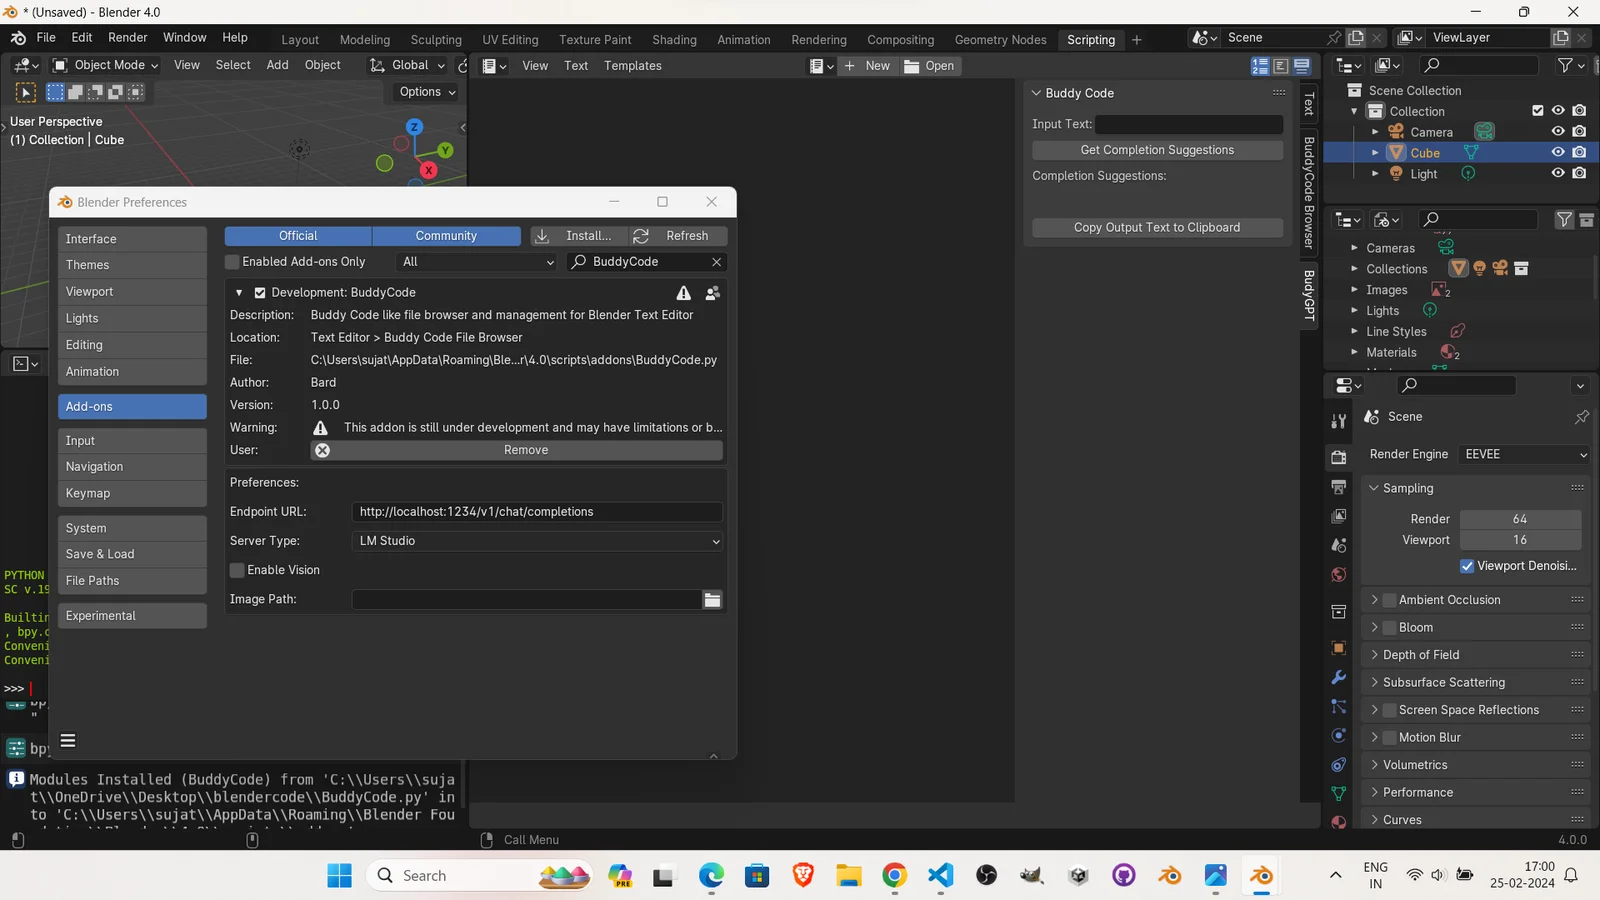Open the Particle Properties icon
This screenshot has height=900, width=1600.
[x=1338, y=707]
